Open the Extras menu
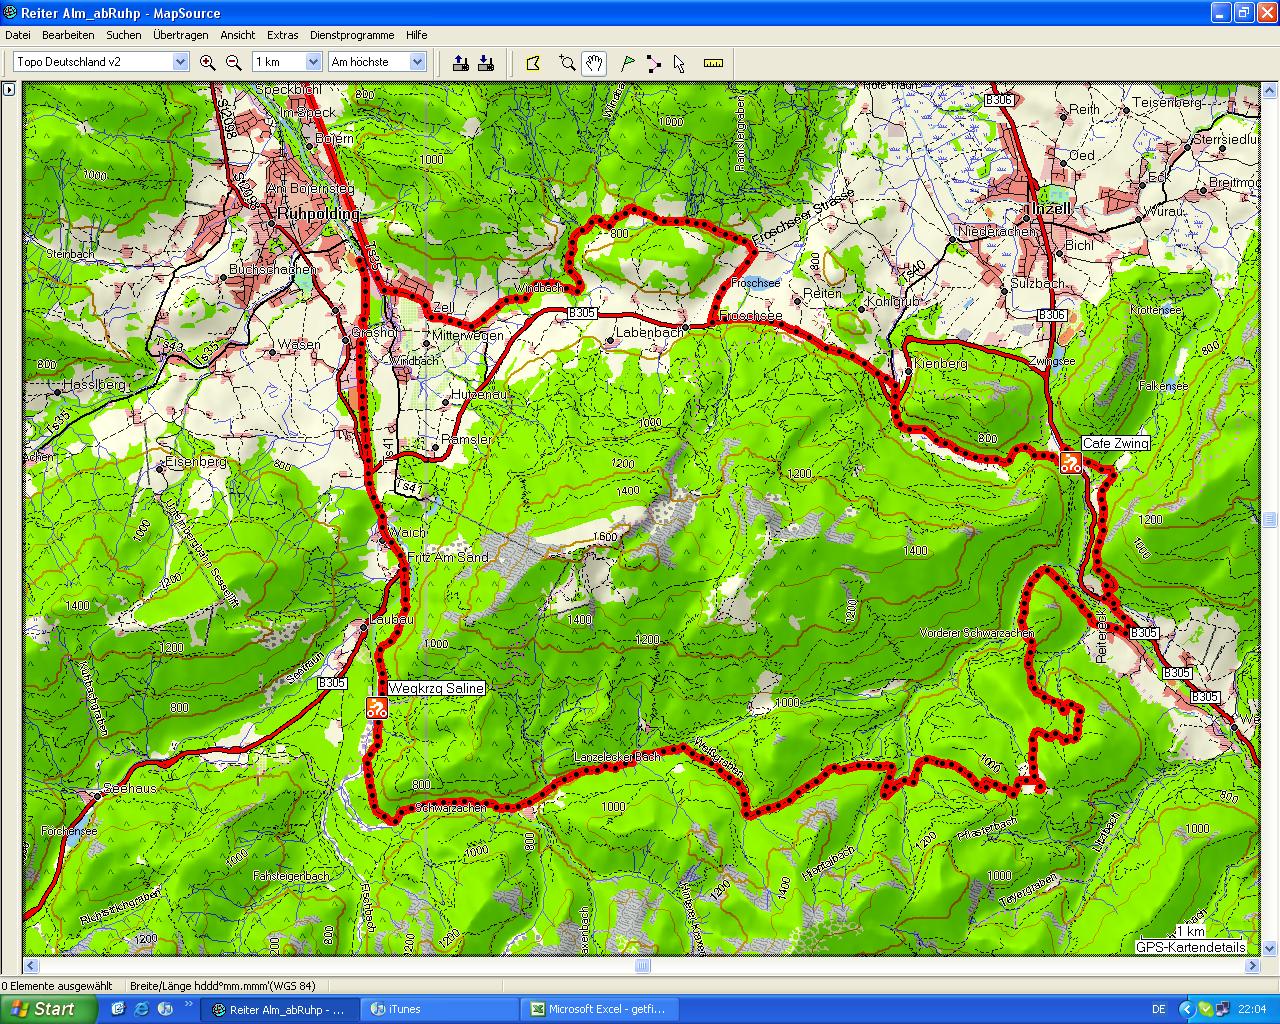1280x1024 pixels. (x=283, y=35)
